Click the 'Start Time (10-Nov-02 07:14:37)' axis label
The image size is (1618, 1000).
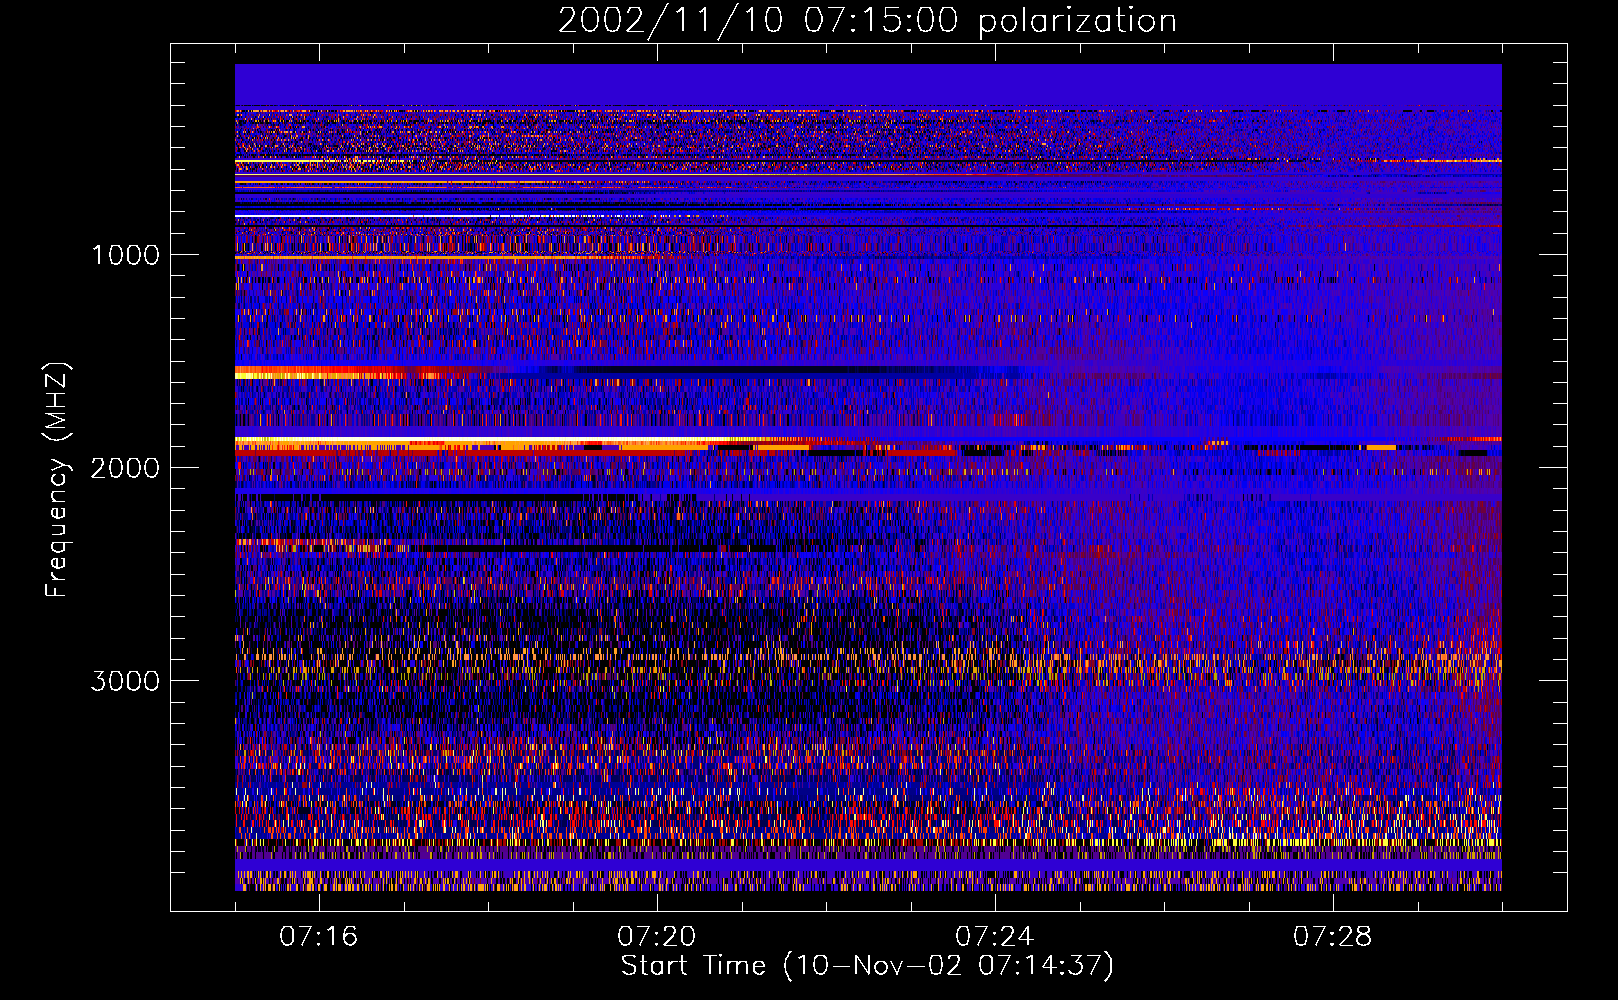(867, 966)
